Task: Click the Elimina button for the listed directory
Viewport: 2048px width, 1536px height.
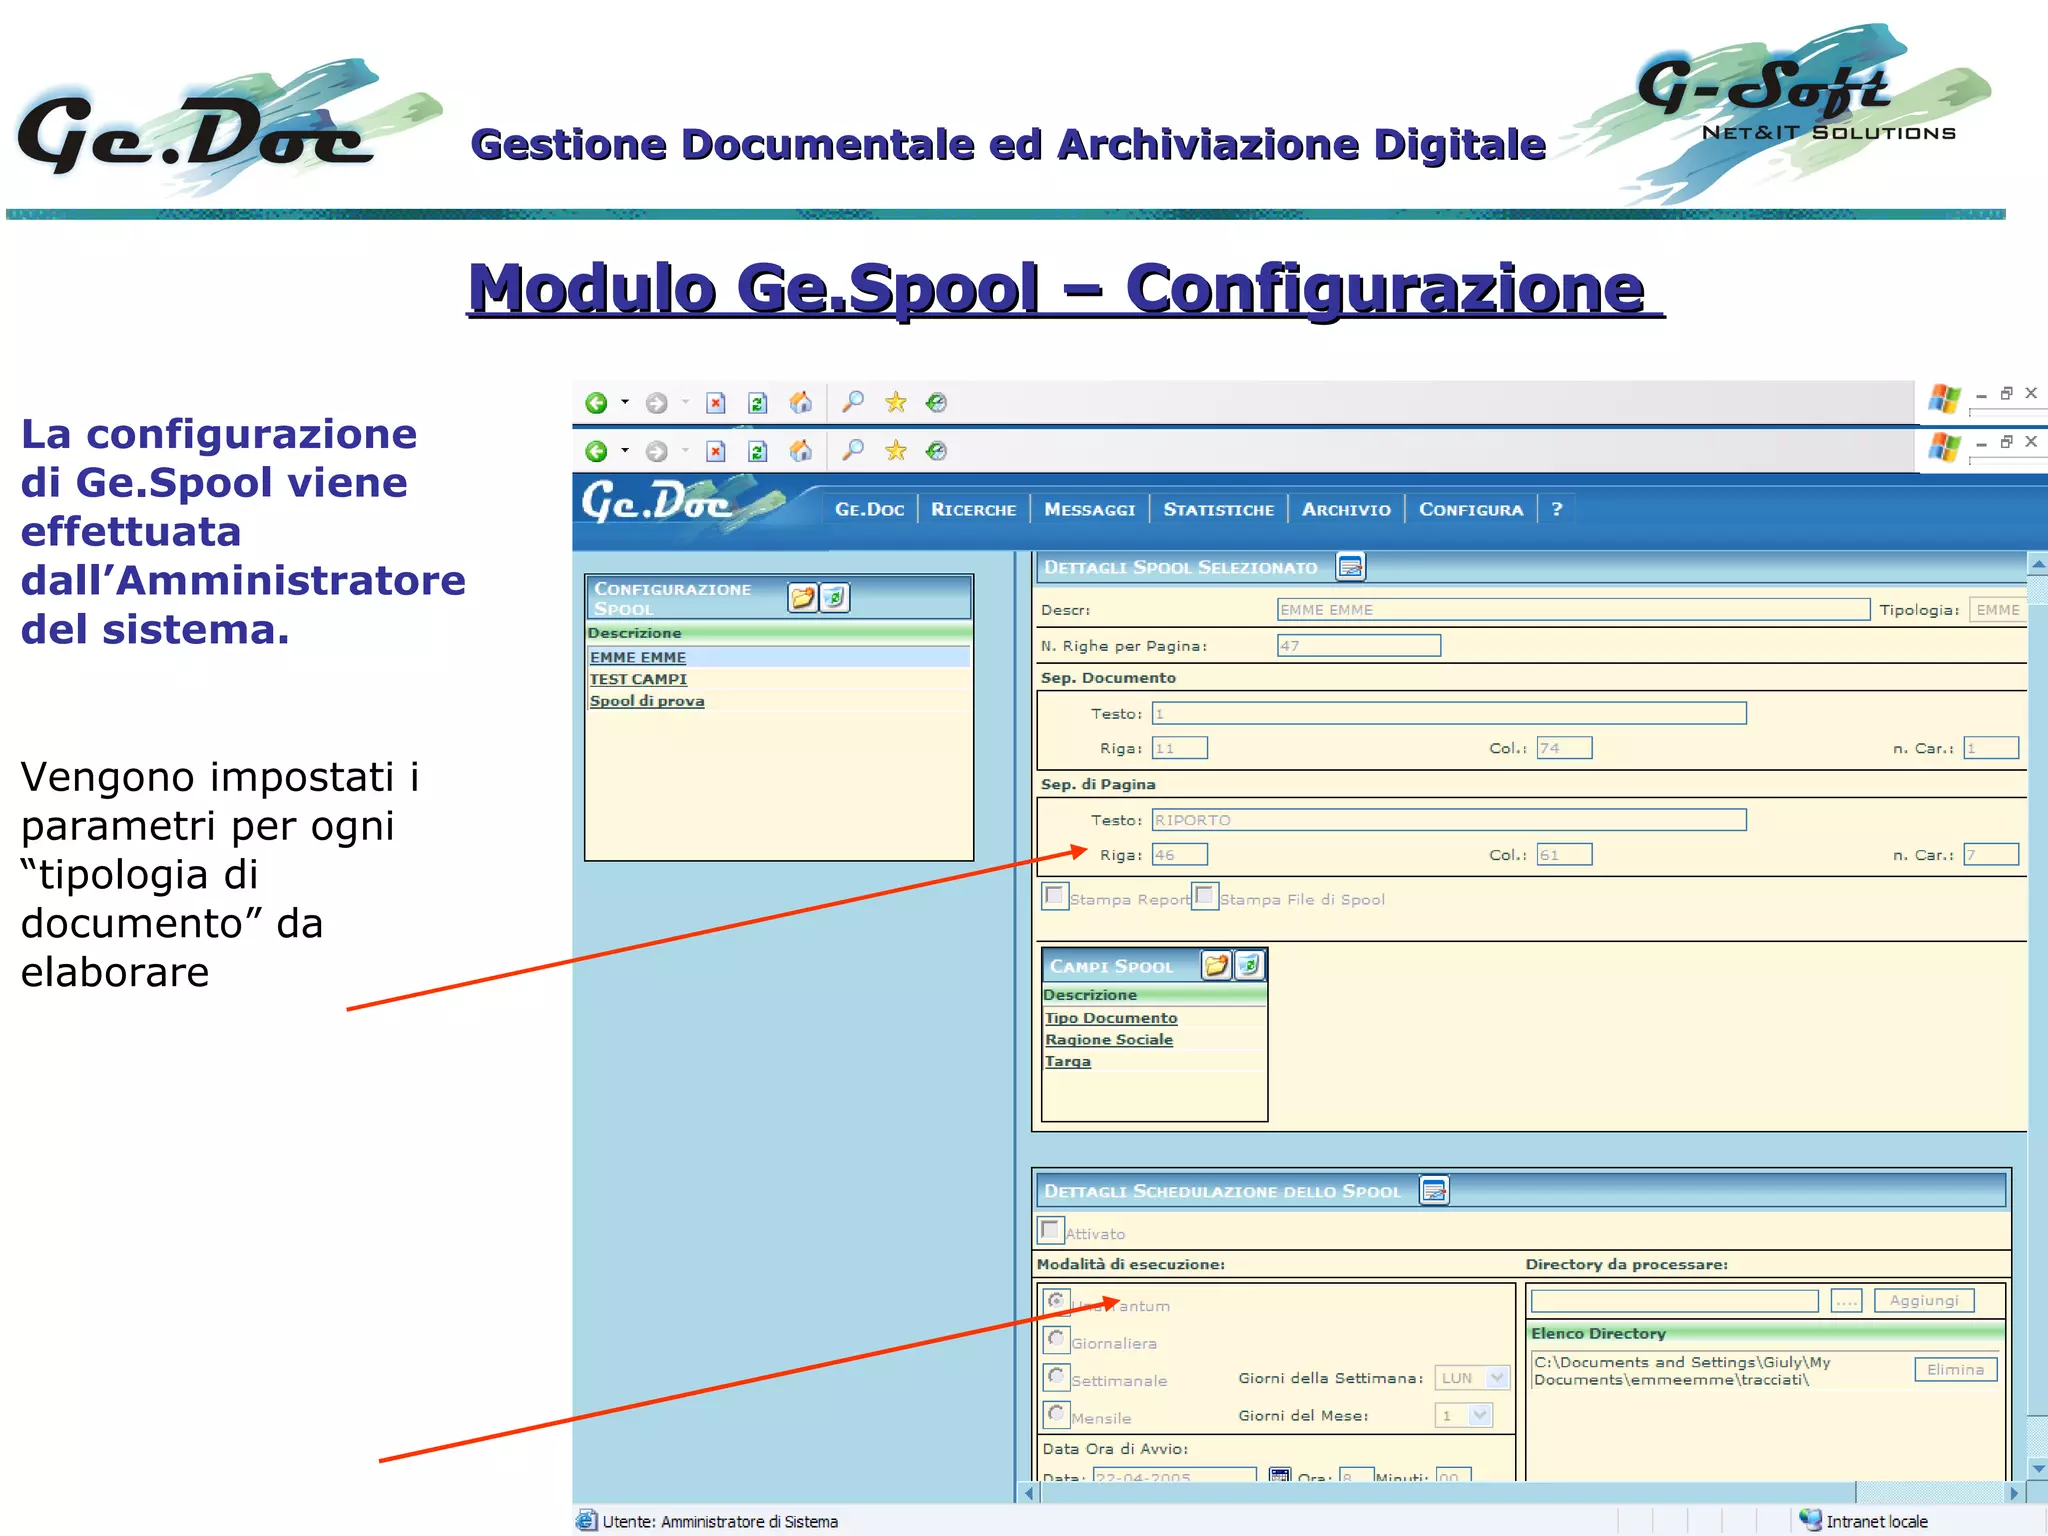Action: pyautogui.click(x=1955, y=1369)
